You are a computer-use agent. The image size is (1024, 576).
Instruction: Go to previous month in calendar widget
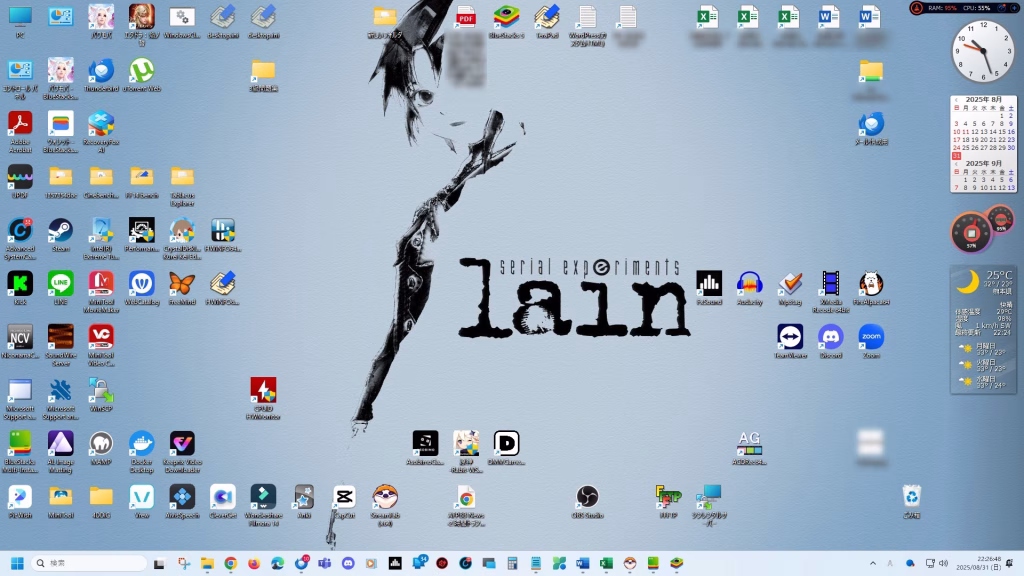[956, 100]
